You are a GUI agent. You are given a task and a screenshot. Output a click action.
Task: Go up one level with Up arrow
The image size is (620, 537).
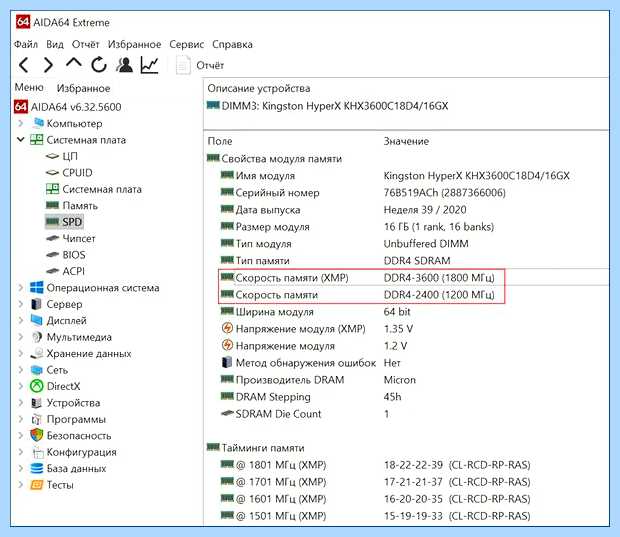[x=74, y=63]
